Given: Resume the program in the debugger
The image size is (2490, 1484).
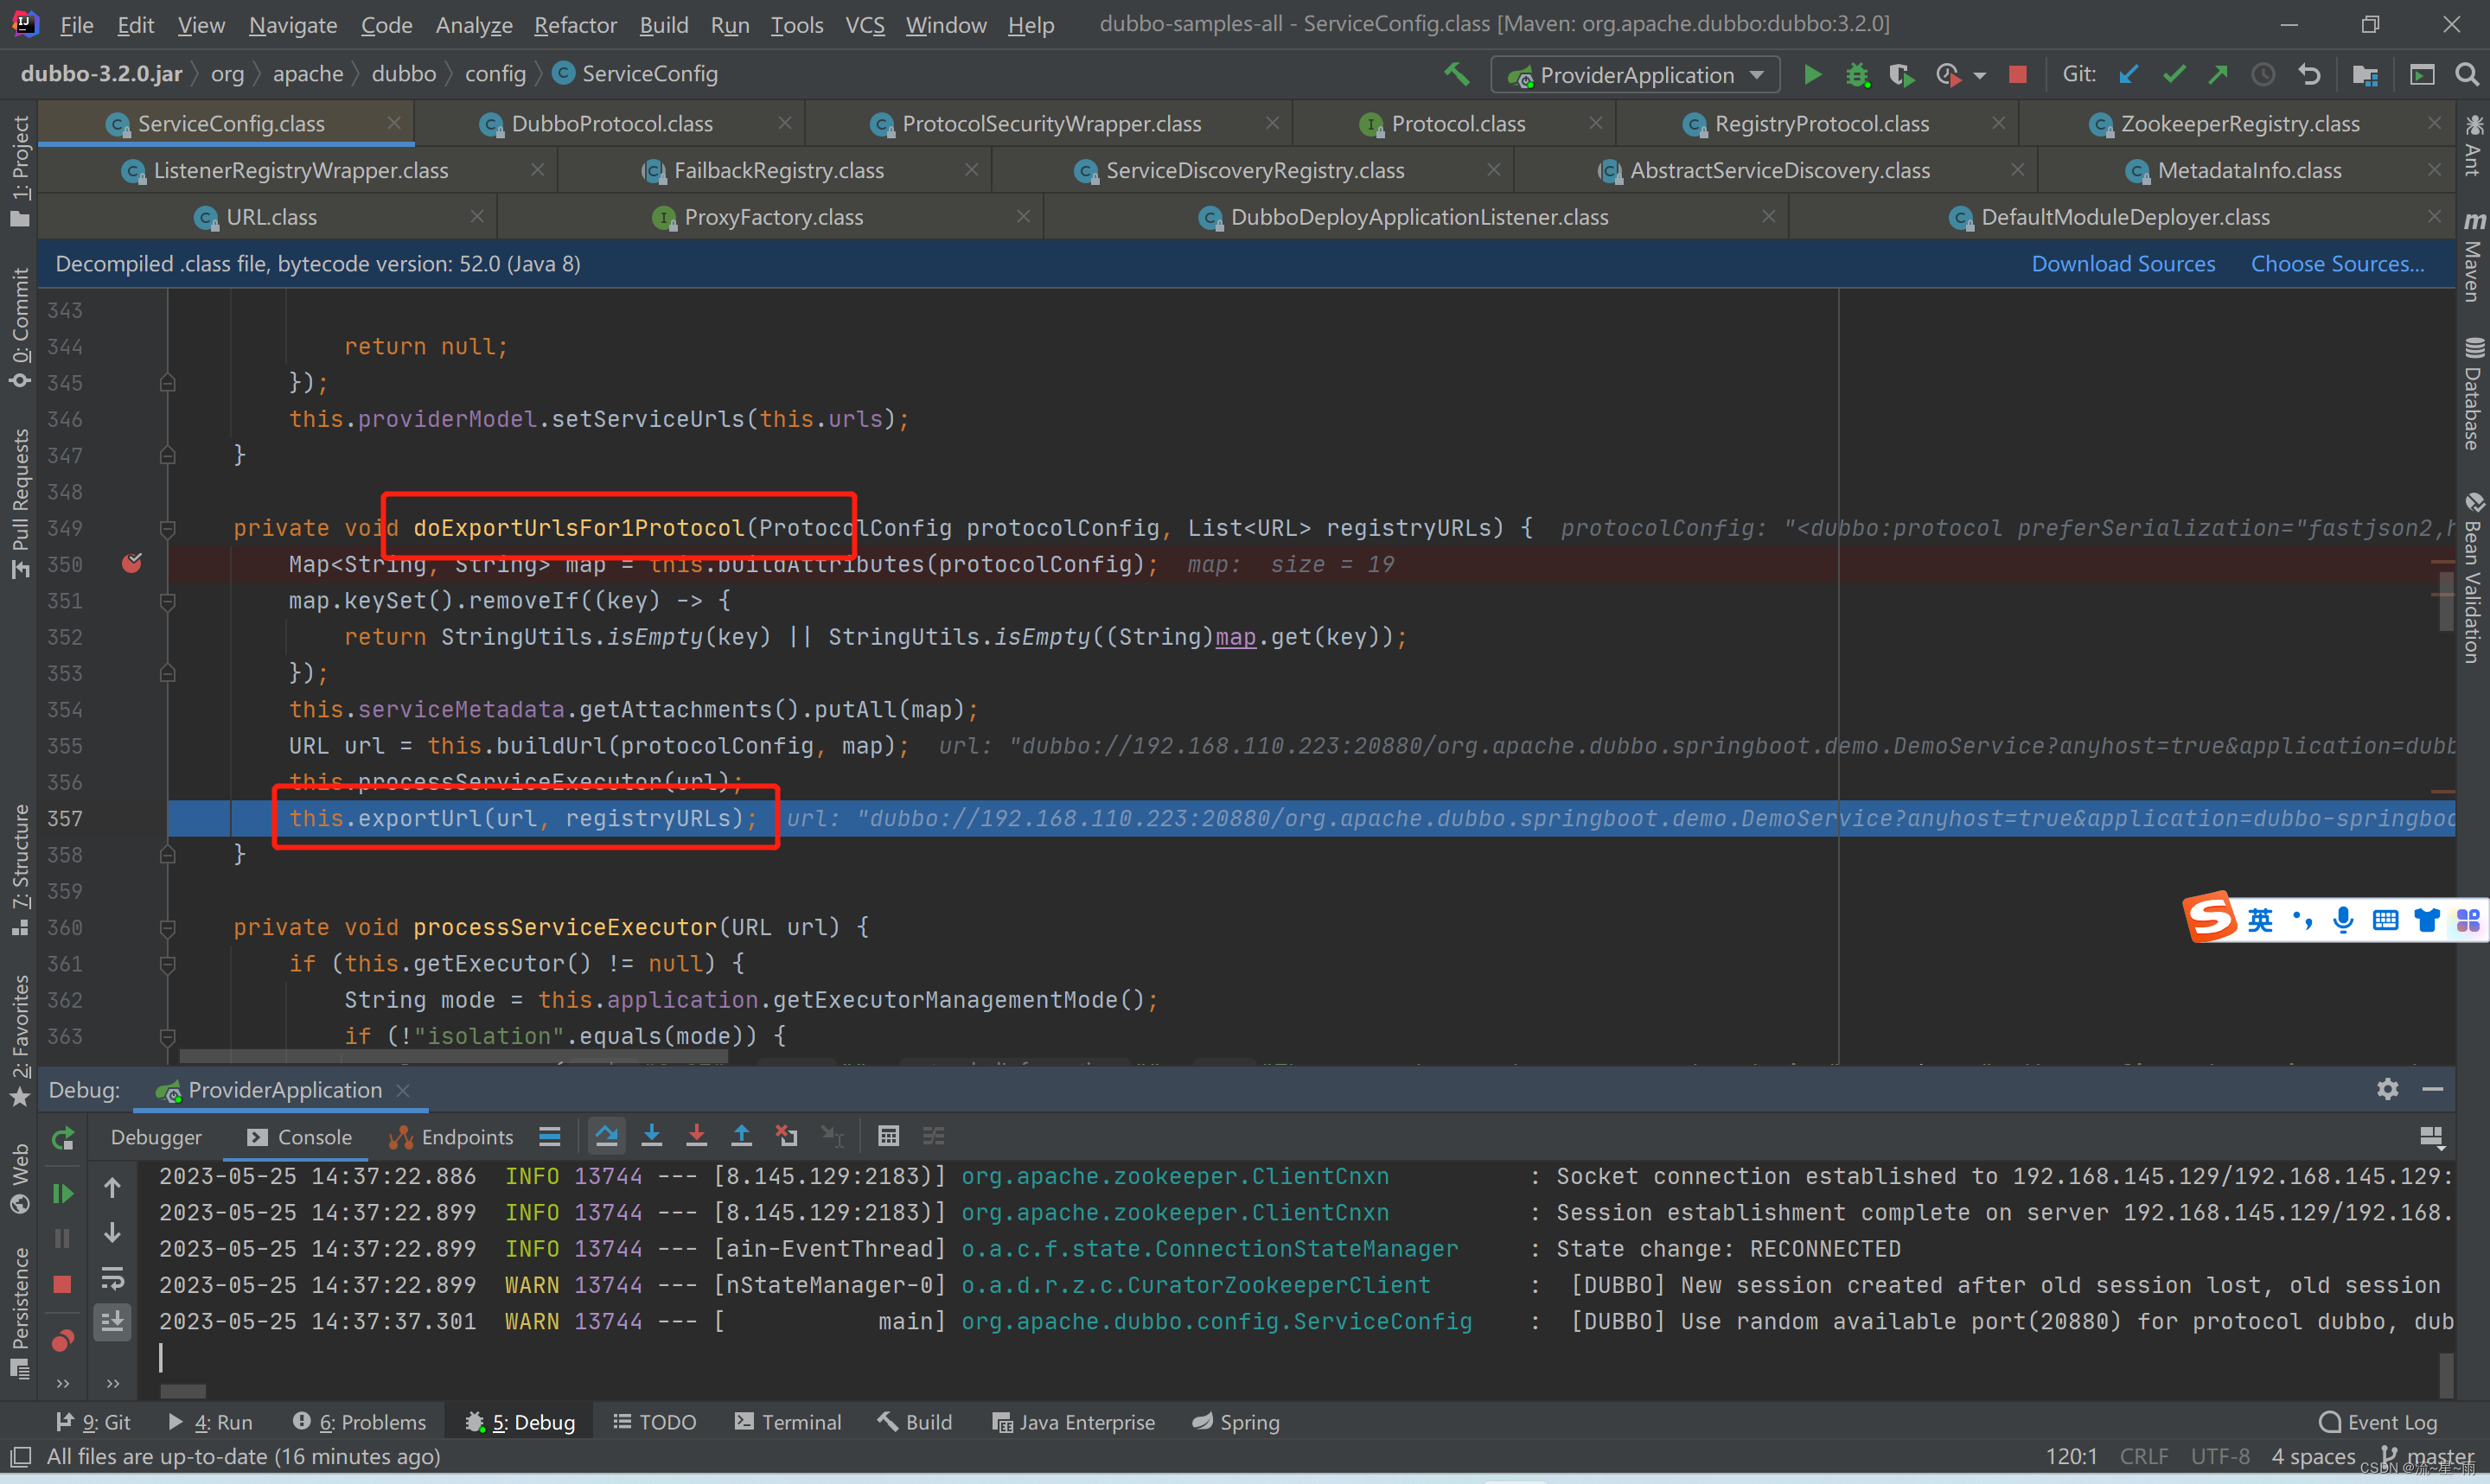Looking at the screenshot, I should pos(62,1193).
